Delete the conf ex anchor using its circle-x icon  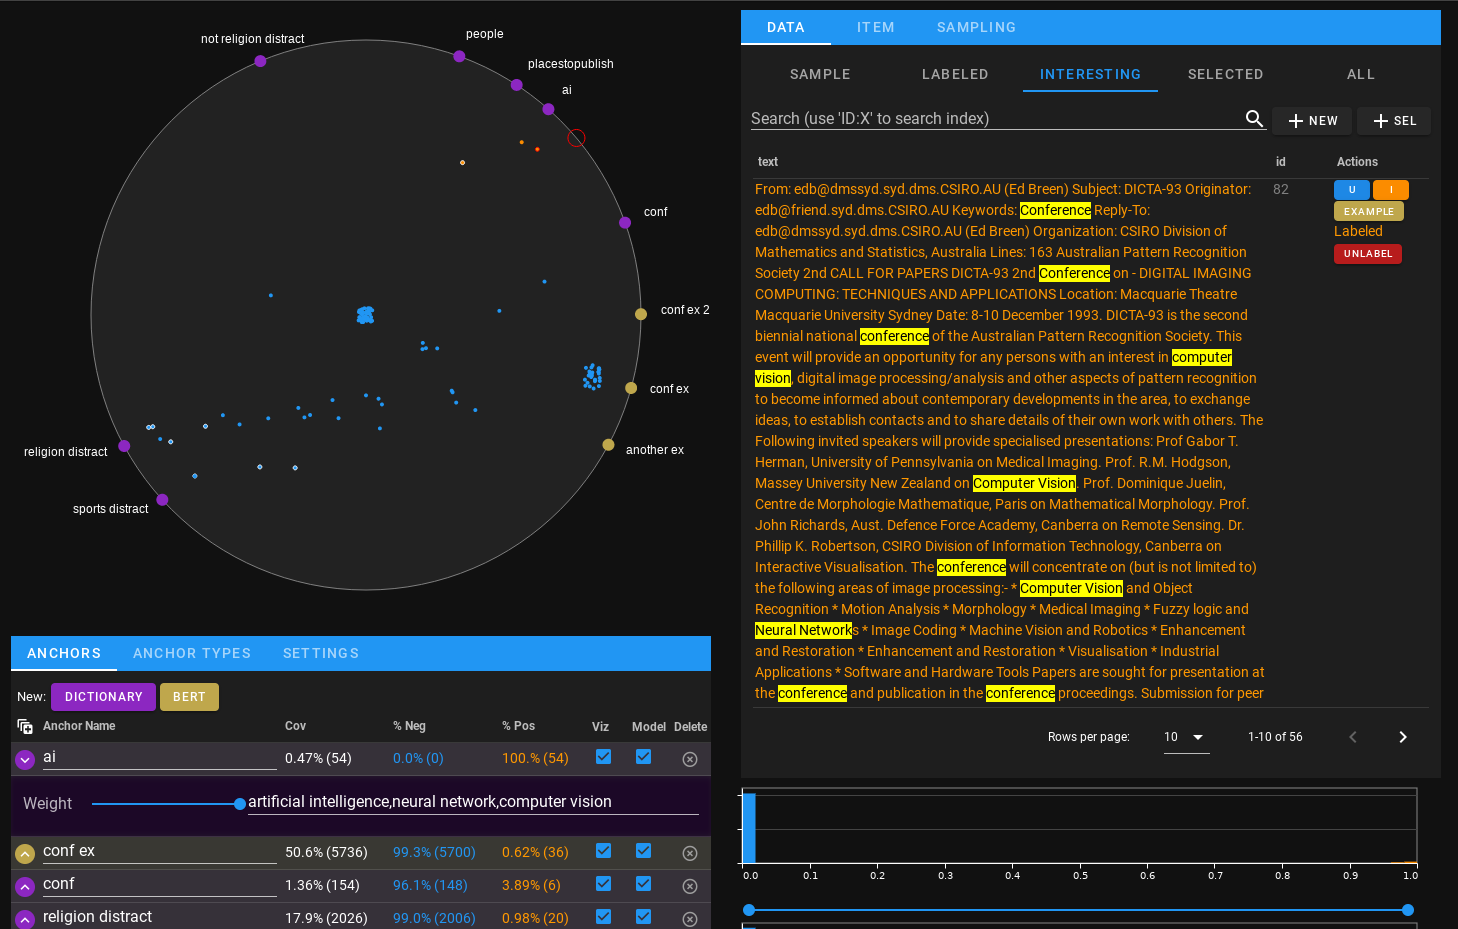pyautogui.click(x=689, y=852)
